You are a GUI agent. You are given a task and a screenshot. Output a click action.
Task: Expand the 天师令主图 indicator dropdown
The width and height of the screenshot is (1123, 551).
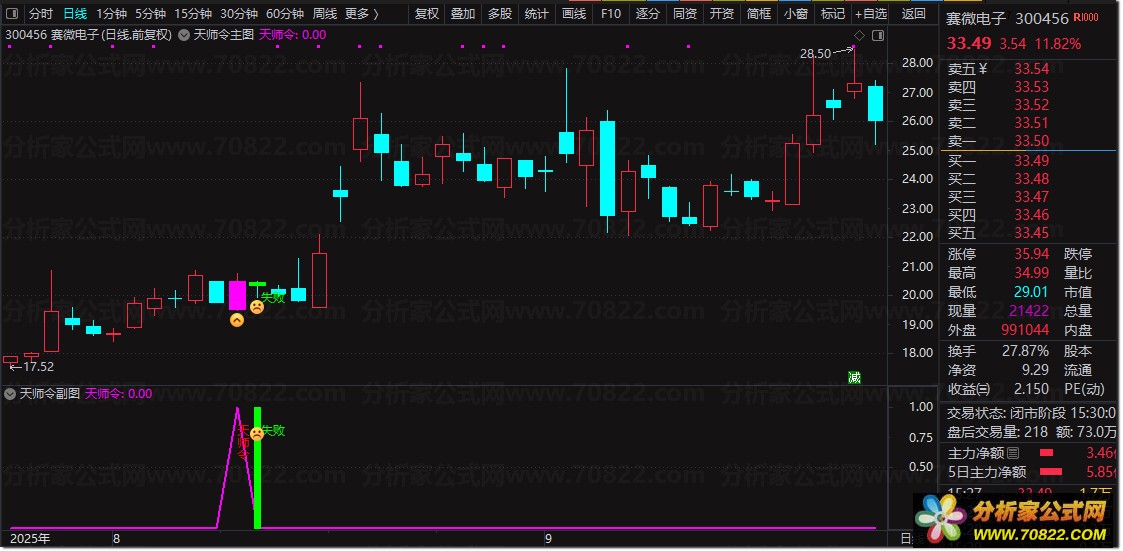(183, 34)
